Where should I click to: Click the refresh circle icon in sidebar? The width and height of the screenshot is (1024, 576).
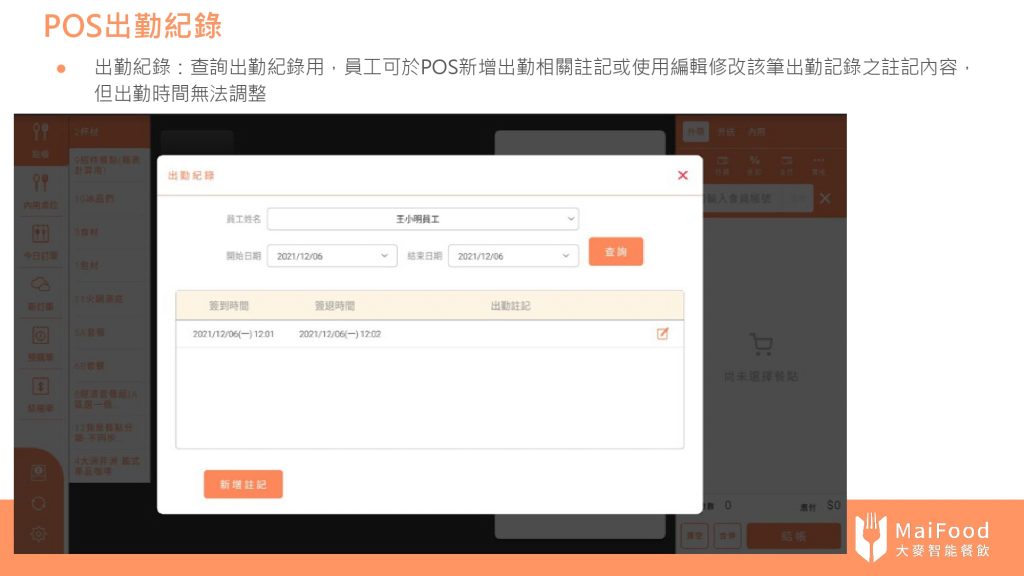pyautogui.click(x=39, y=502)
